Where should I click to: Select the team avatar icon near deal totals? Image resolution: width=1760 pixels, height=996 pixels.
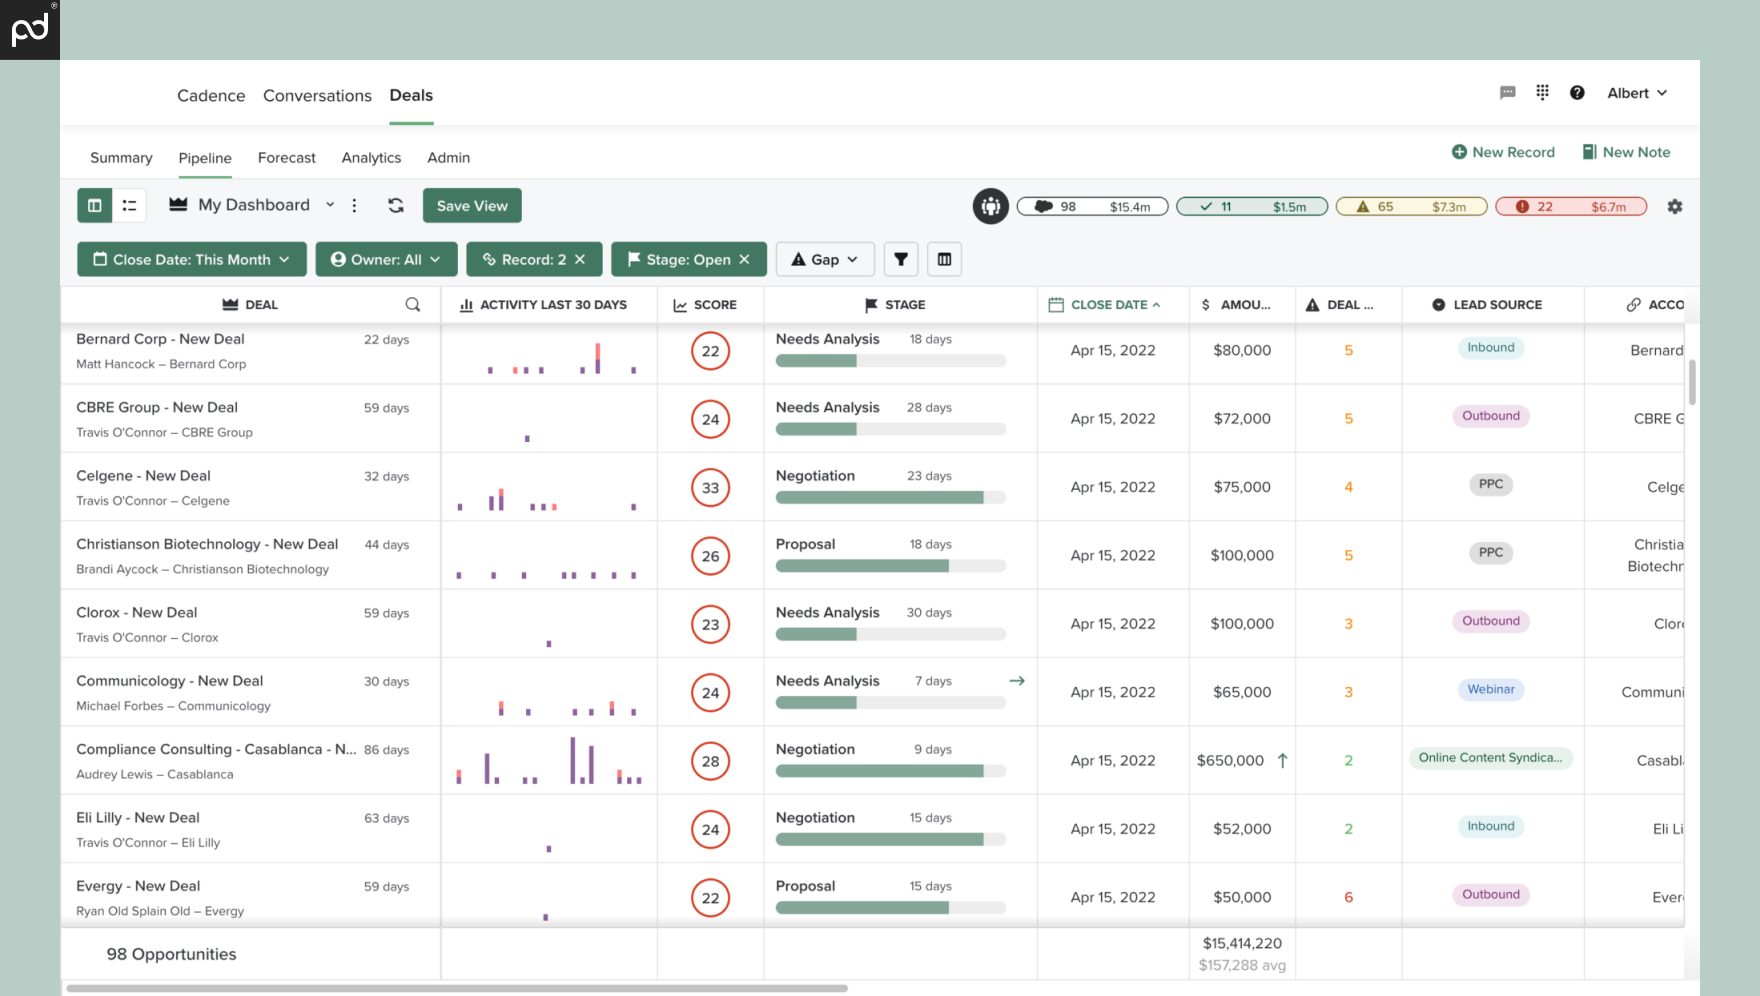990,206
